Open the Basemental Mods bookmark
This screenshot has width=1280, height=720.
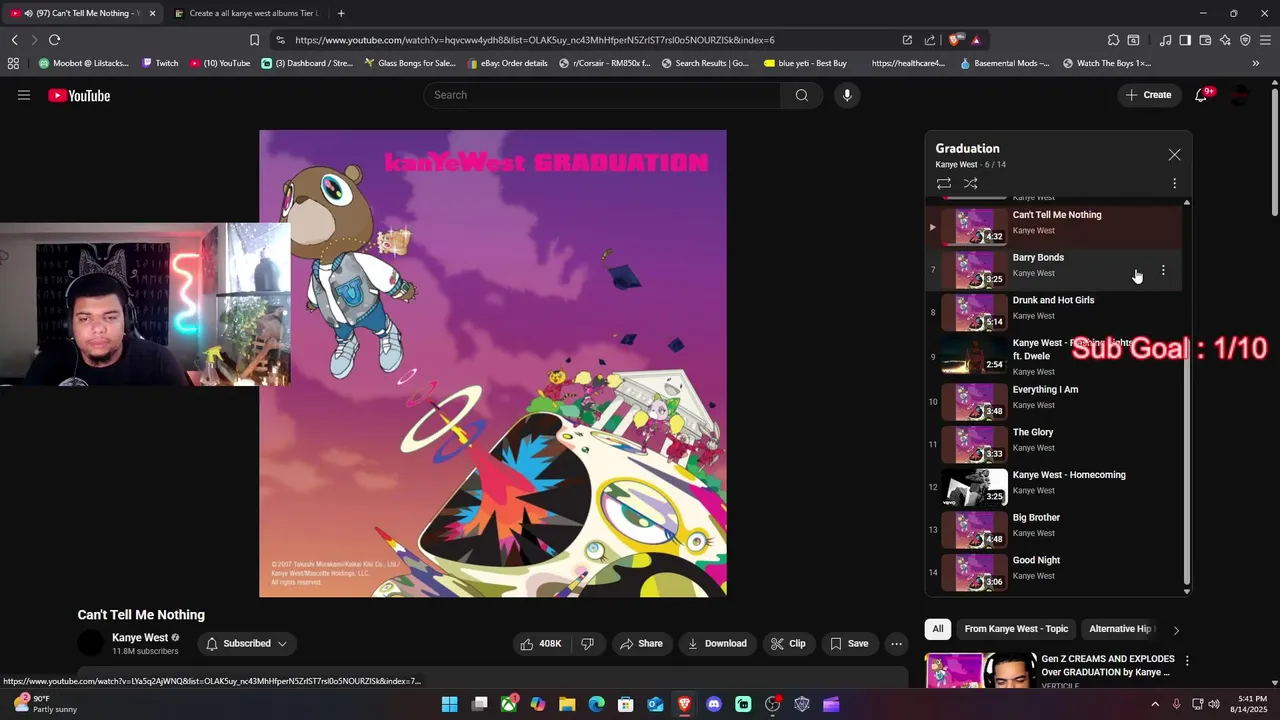coord(1004,63)
